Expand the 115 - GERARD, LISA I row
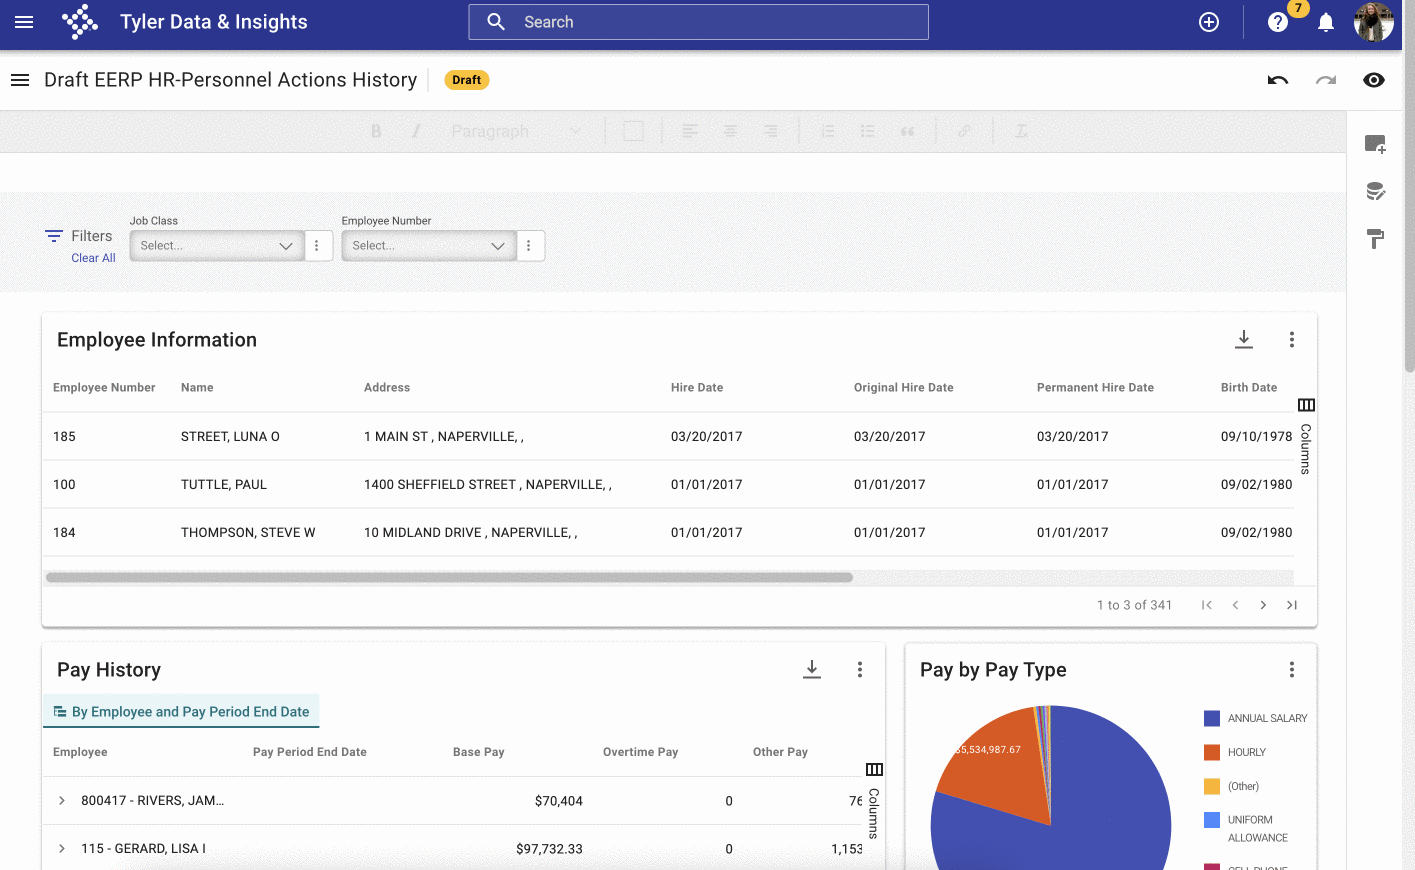This screenshot has width=1415, height=870. 62,849
